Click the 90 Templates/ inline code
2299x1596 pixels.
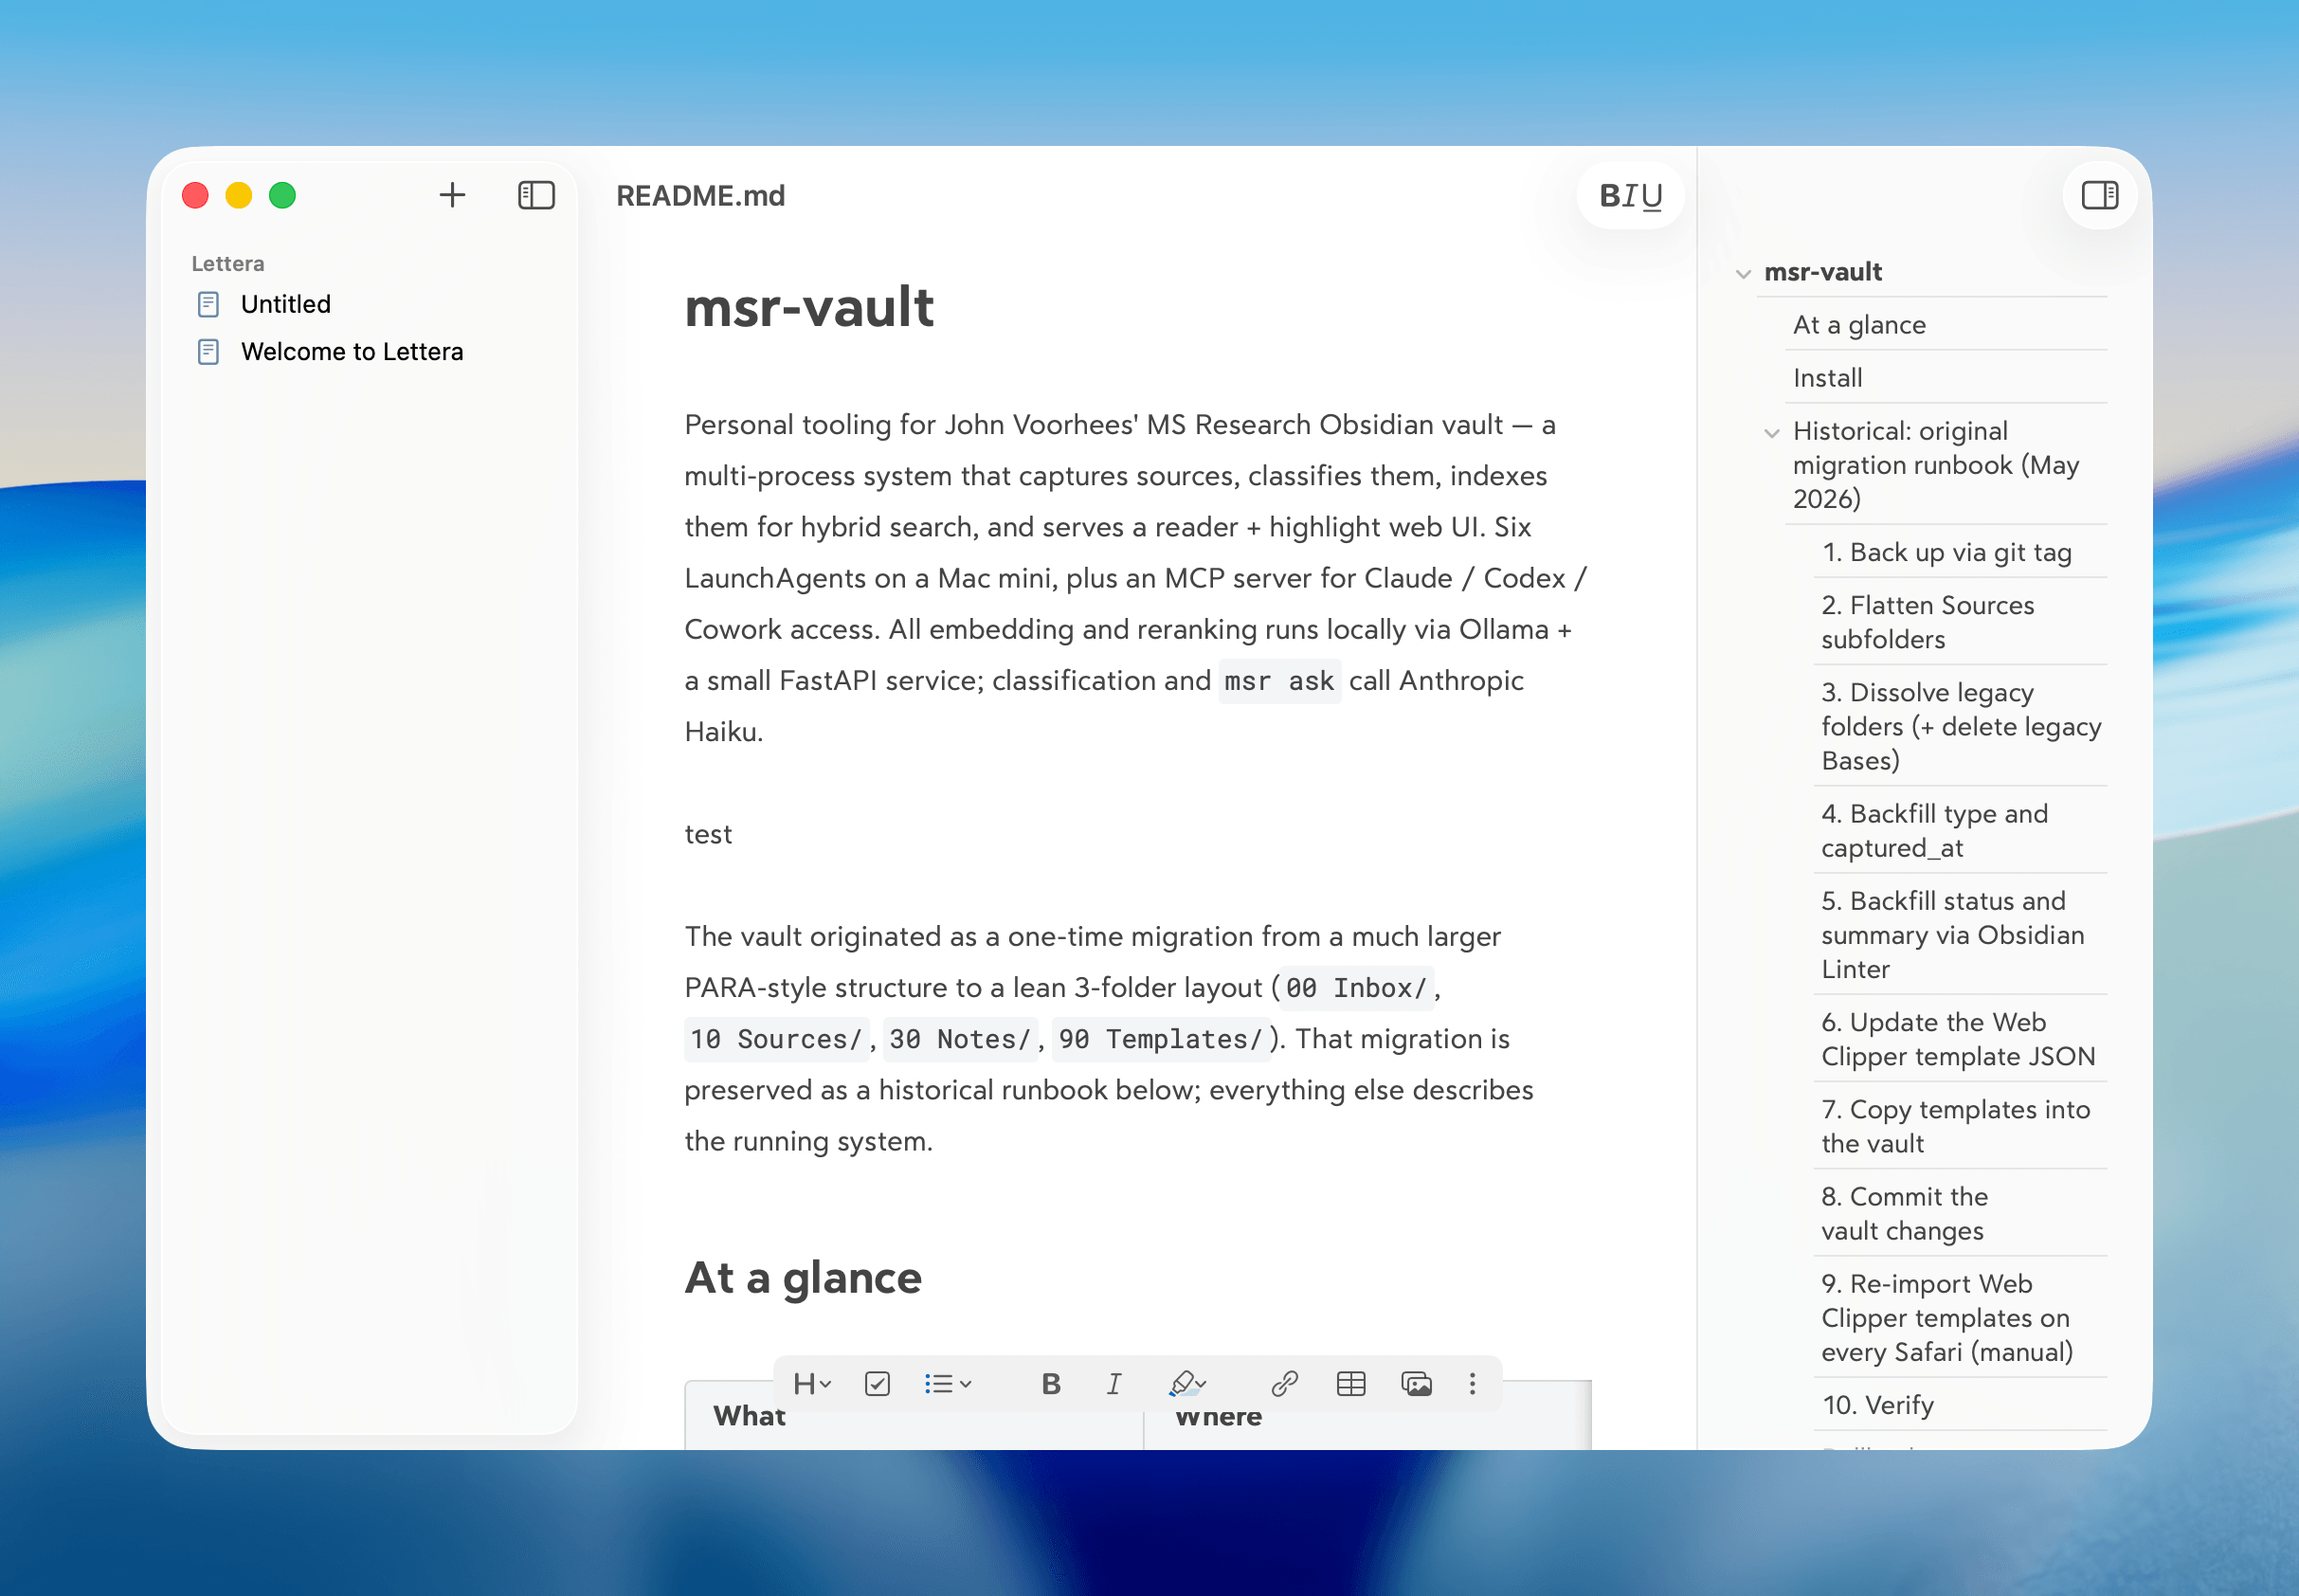coord(1160,1039)
